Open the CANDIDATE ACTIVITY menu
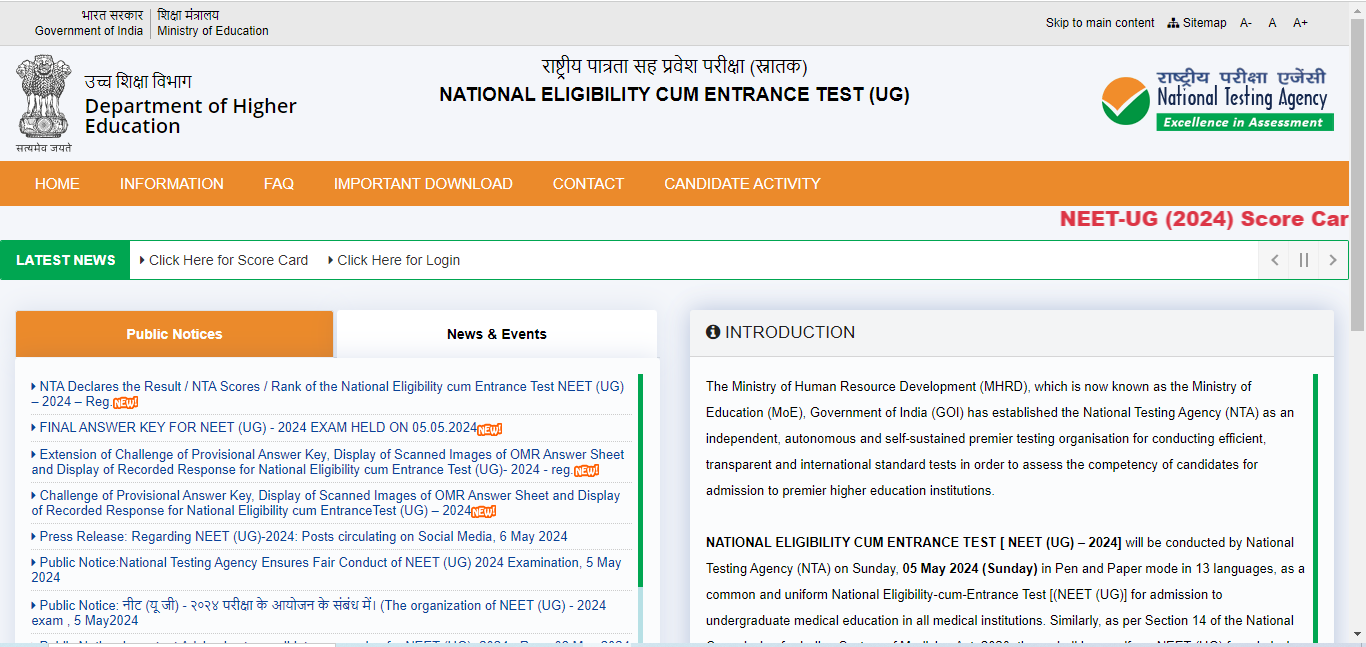Screen dimensions: 1366x647 (x=742, y=184)
